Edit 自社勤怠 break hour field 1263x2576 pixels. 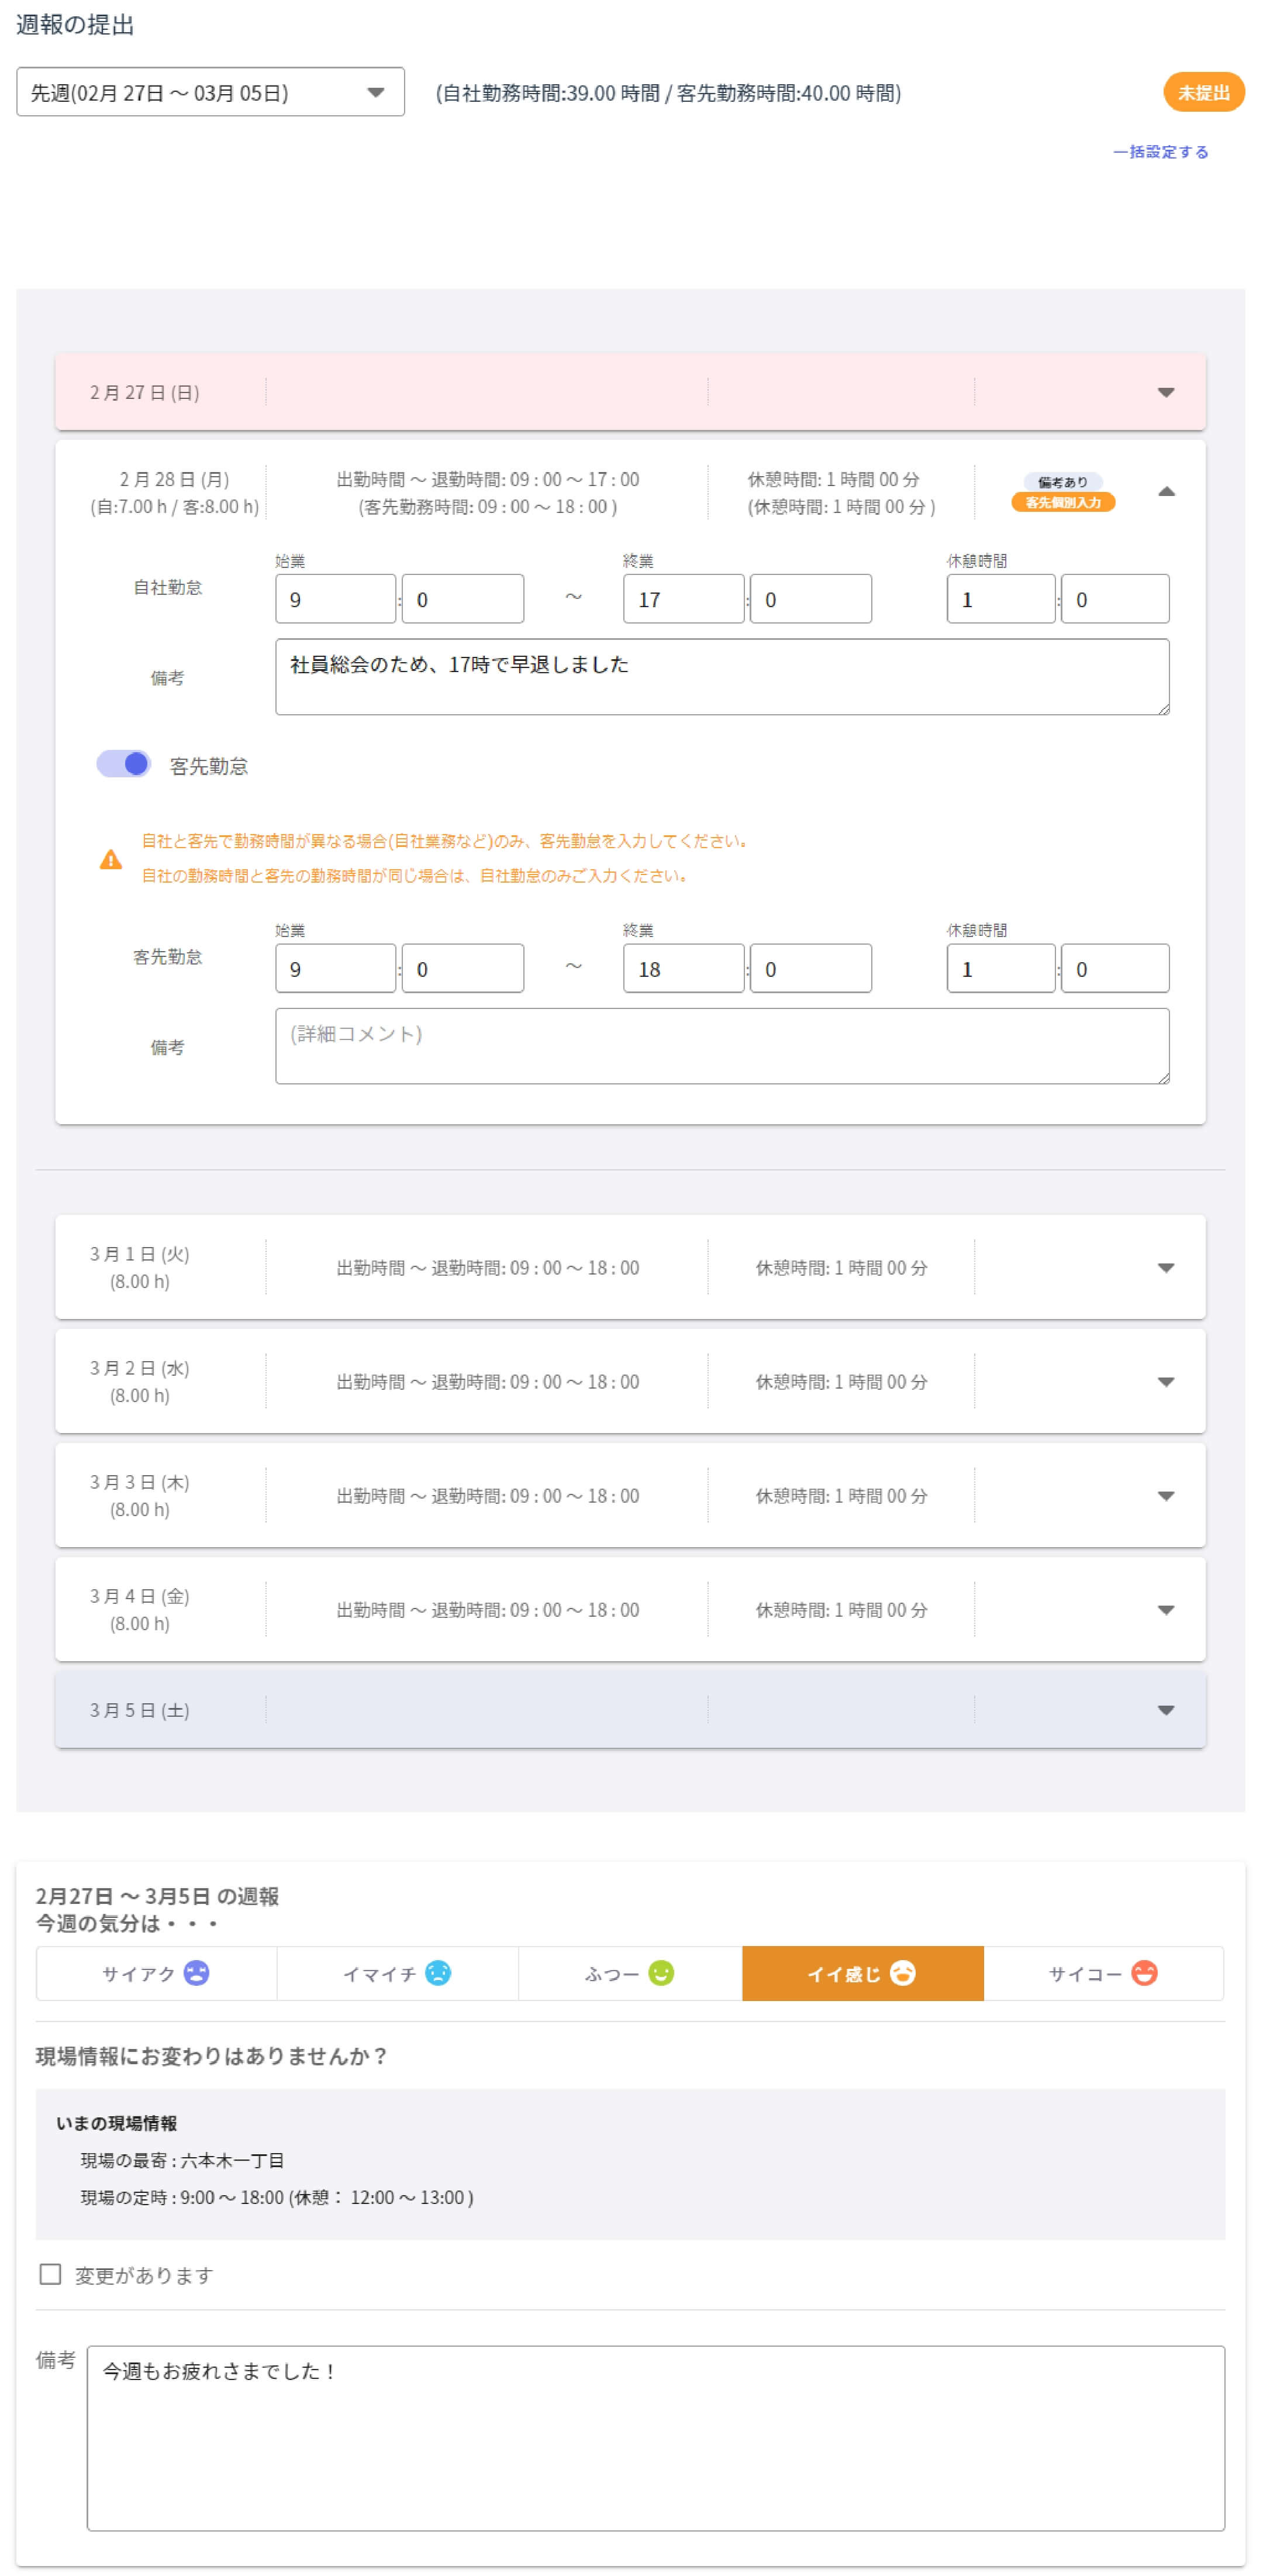click(1001, 599)
